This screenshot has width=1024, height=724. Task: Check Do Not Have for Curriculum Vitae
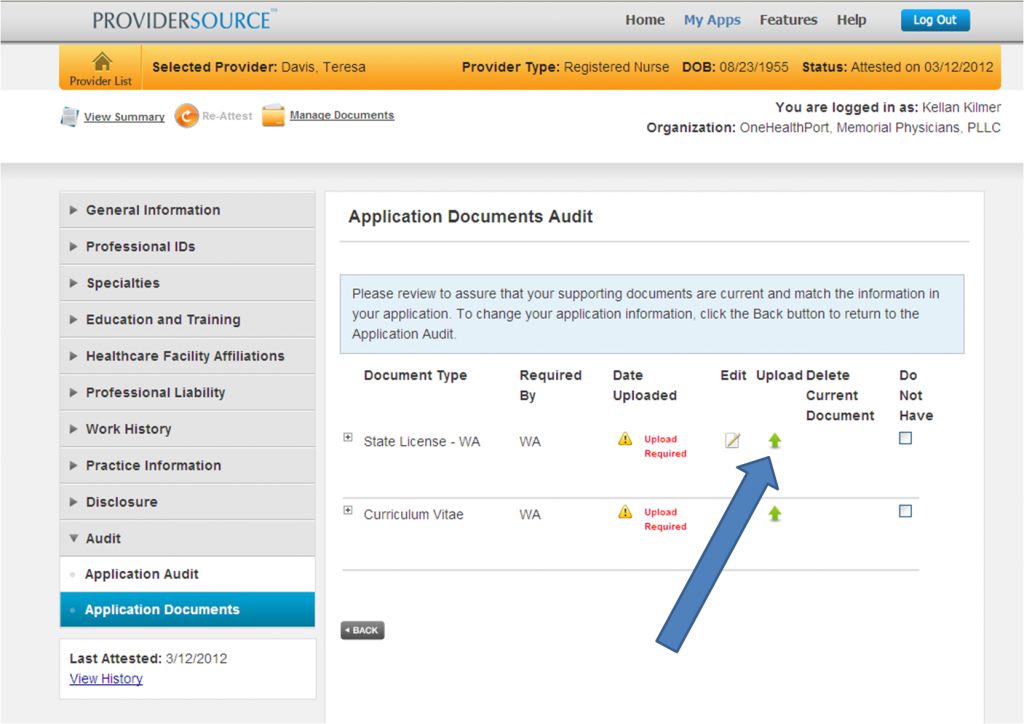pyautogui.click(x=906, y=511)
